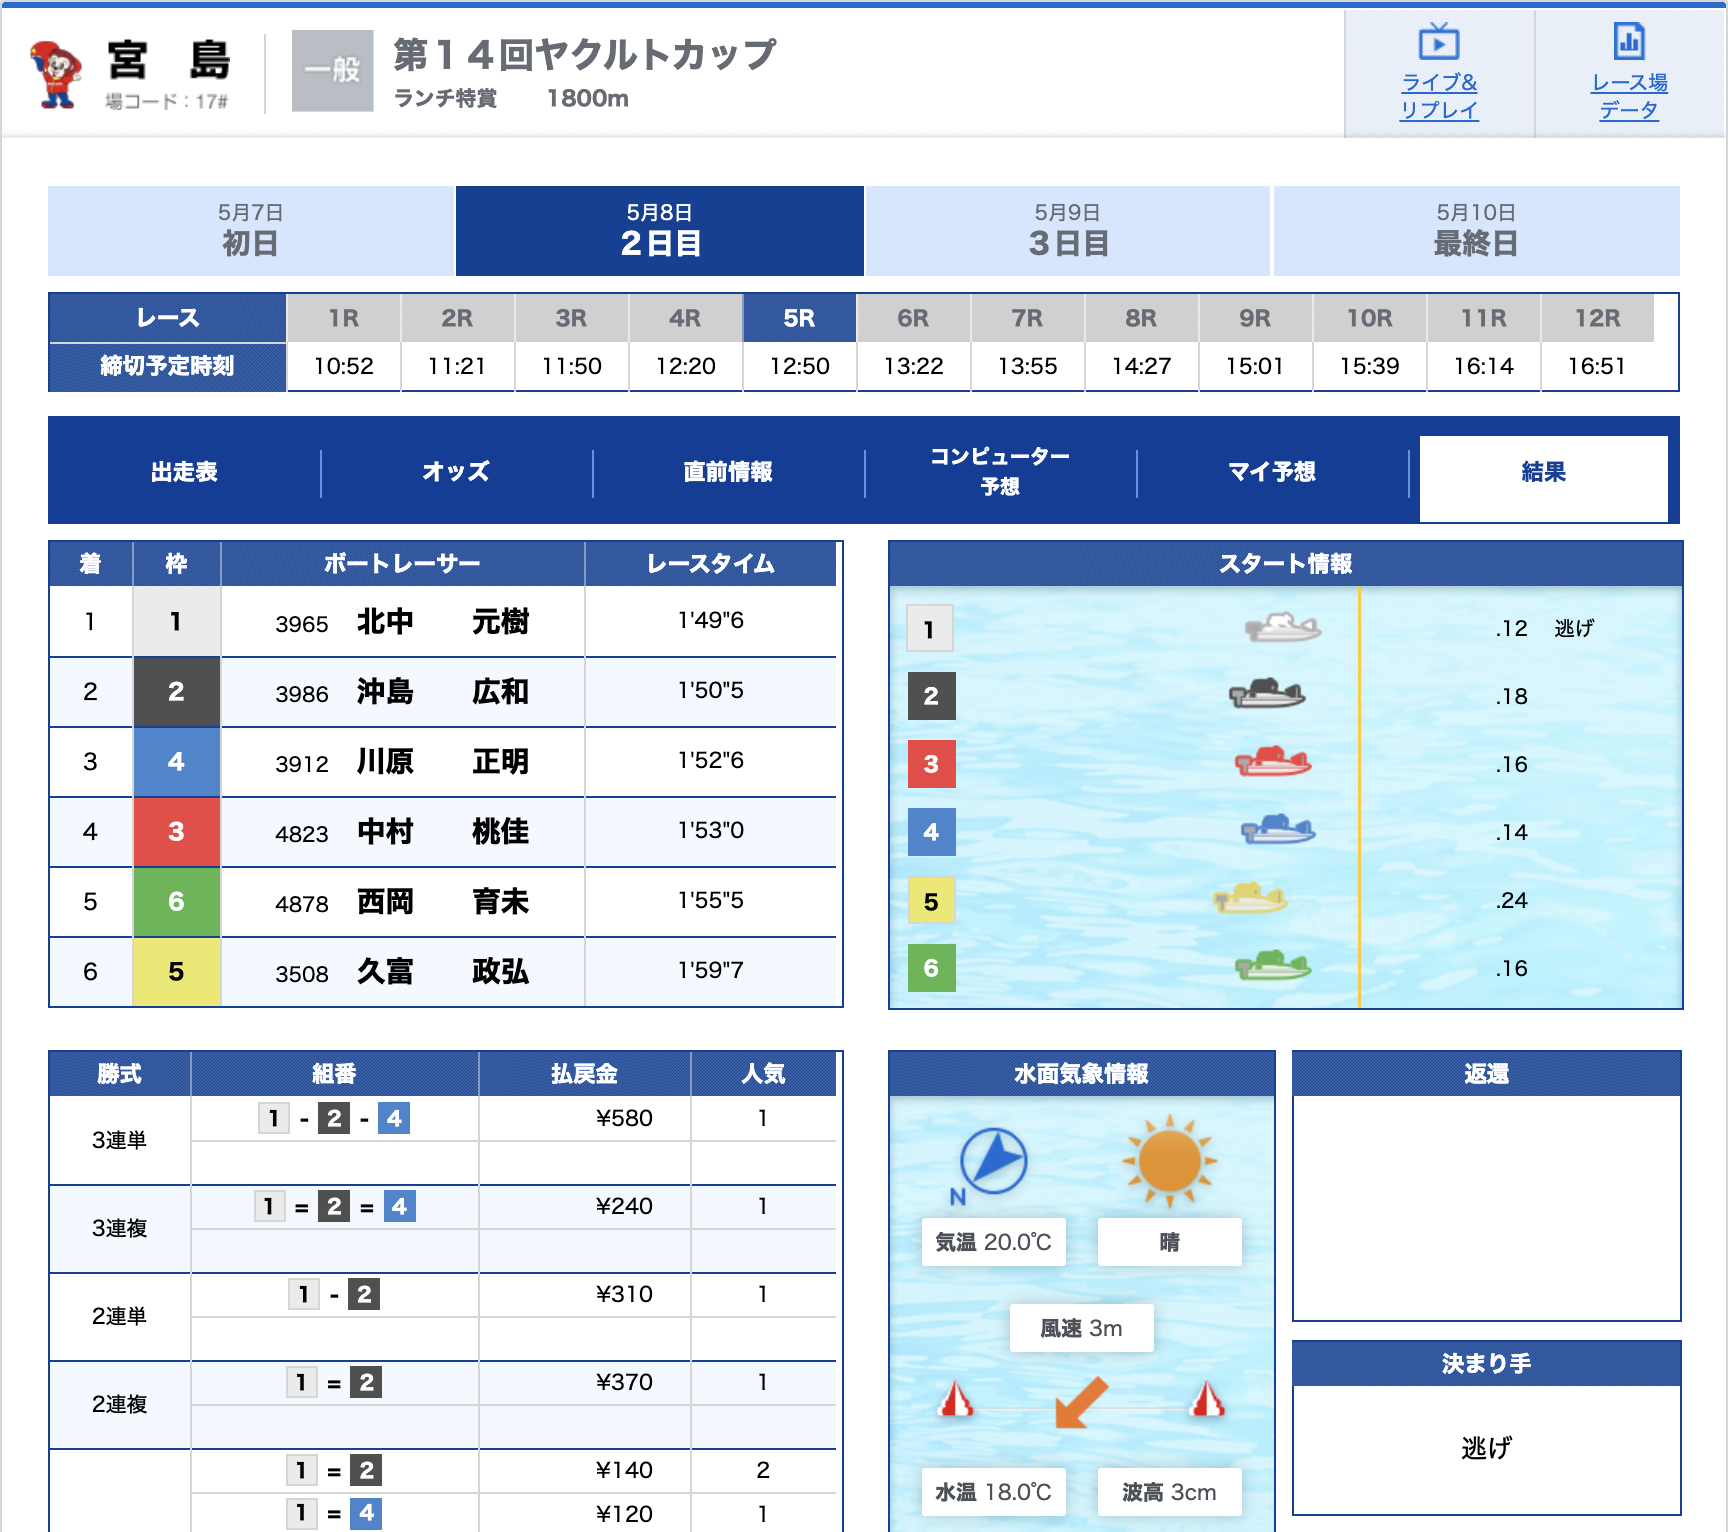Open the race venue data document icon
Viewport: 1728px width, 1532px height.
[1629, 43]
